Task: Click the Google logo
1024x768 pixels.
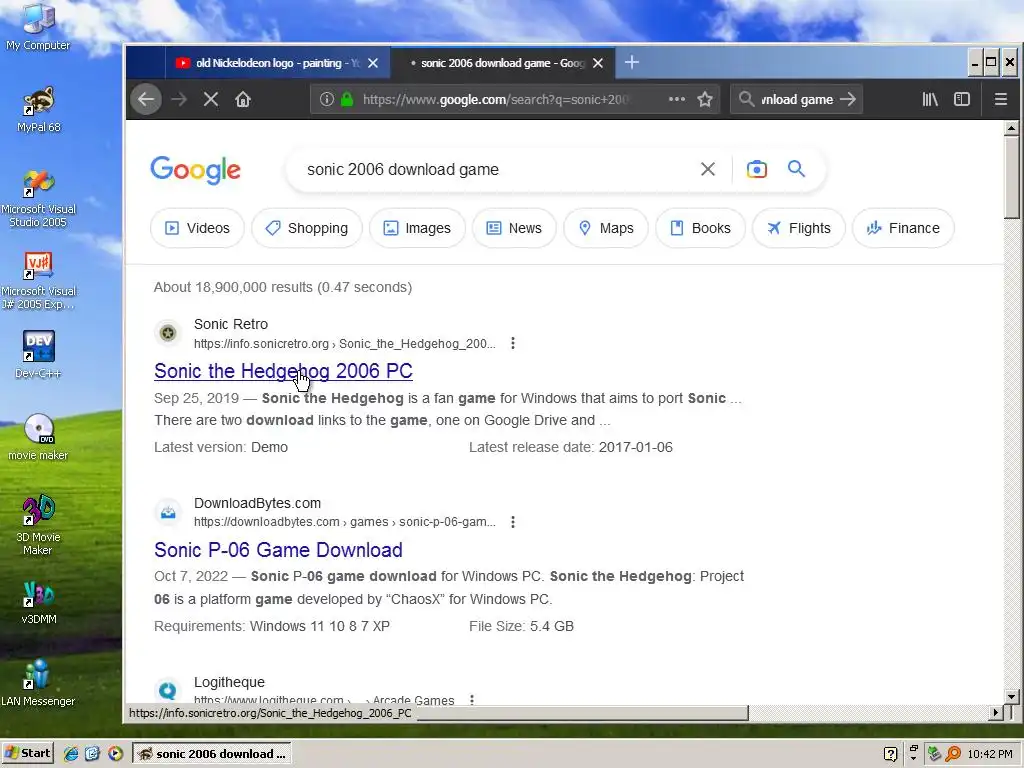Action: coord(195,170)
